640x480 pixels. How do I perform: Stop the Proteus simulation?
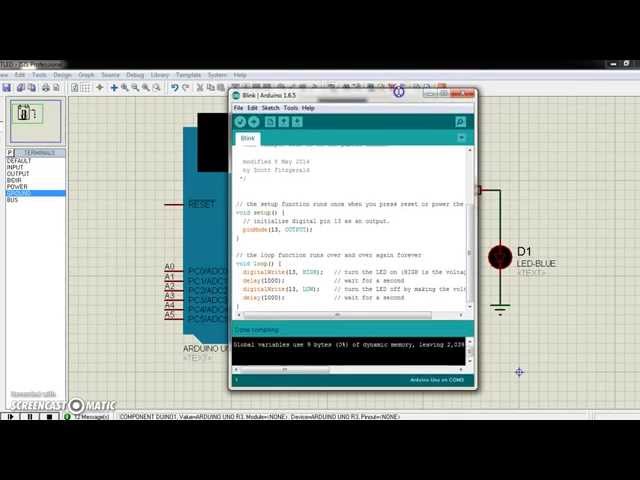click(49, 417)
